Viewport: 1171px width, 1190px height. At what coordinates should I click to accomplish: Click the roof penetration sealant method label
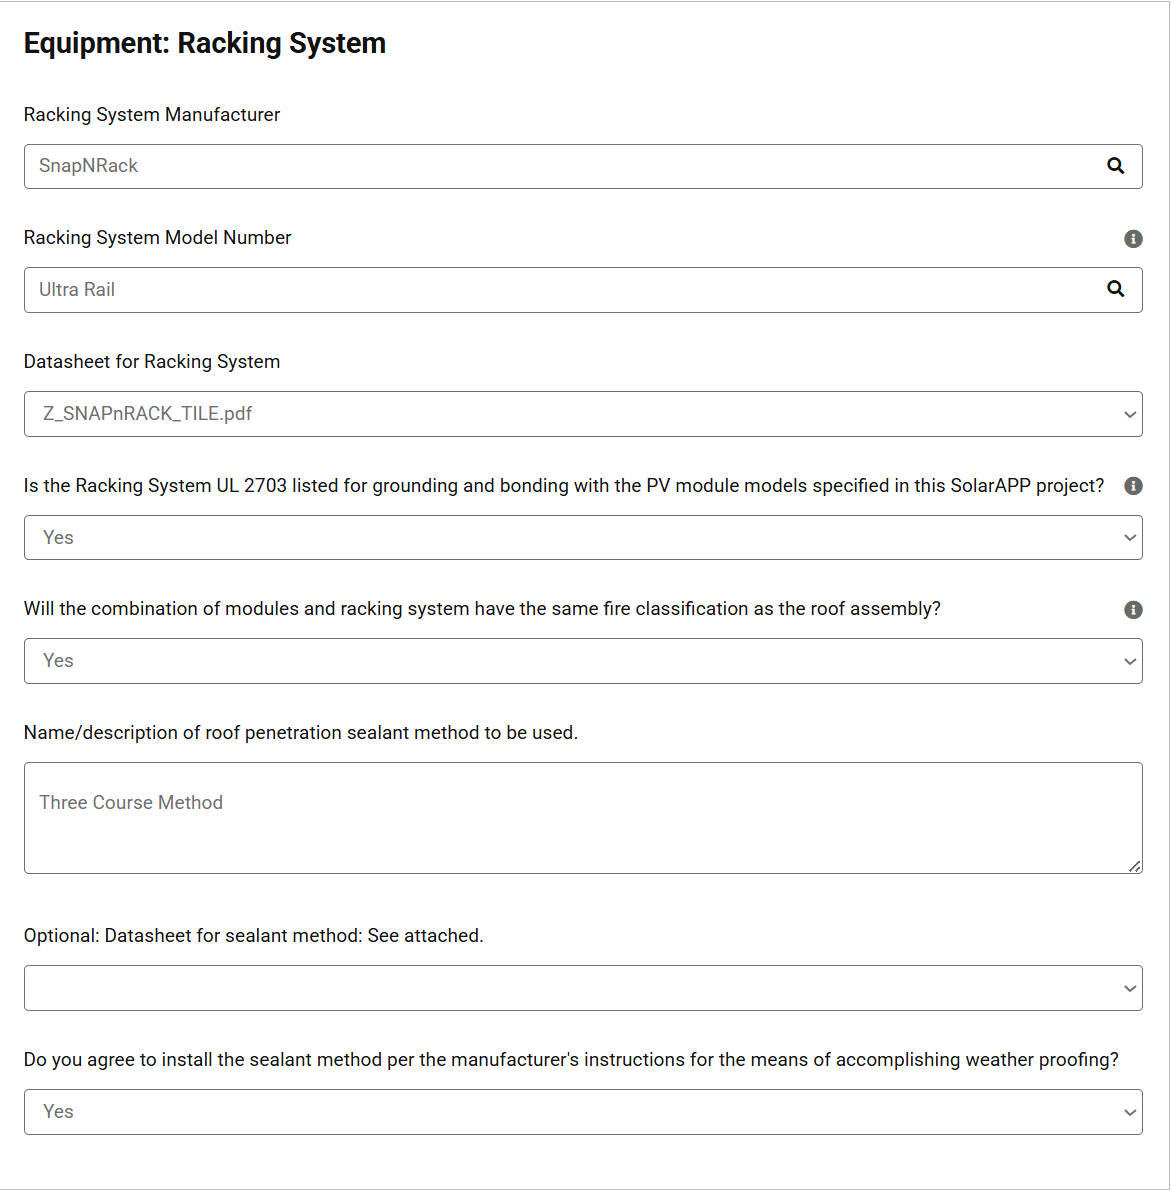[301, 732]
